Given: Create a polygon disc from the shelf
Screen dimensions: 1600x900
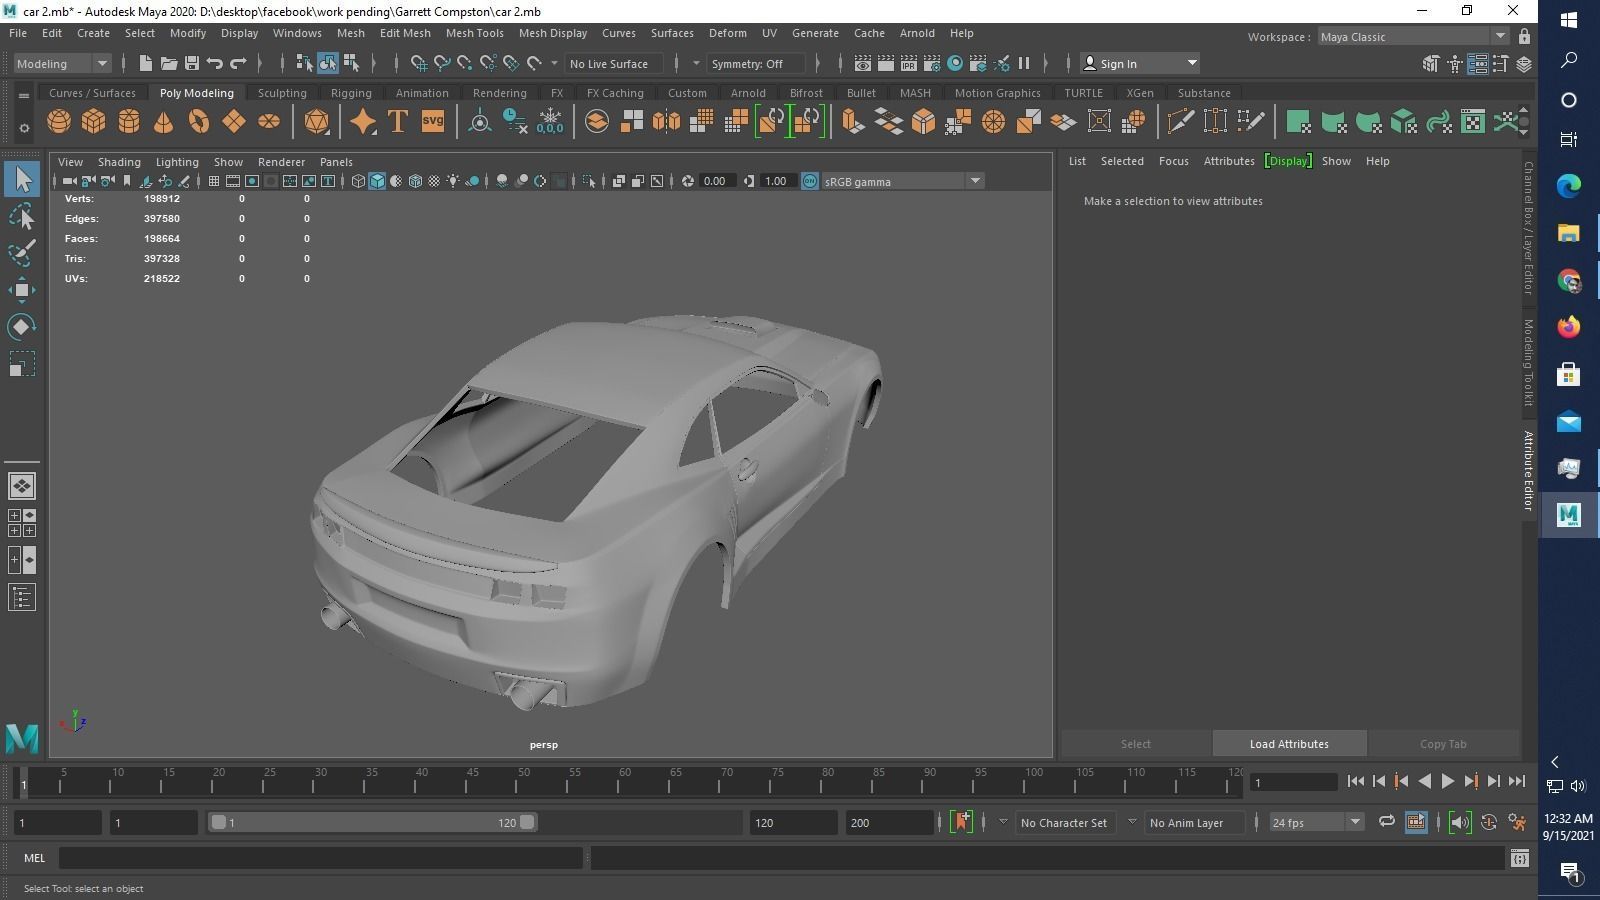Looking at the screenshot, I should (x=269, y=121).
